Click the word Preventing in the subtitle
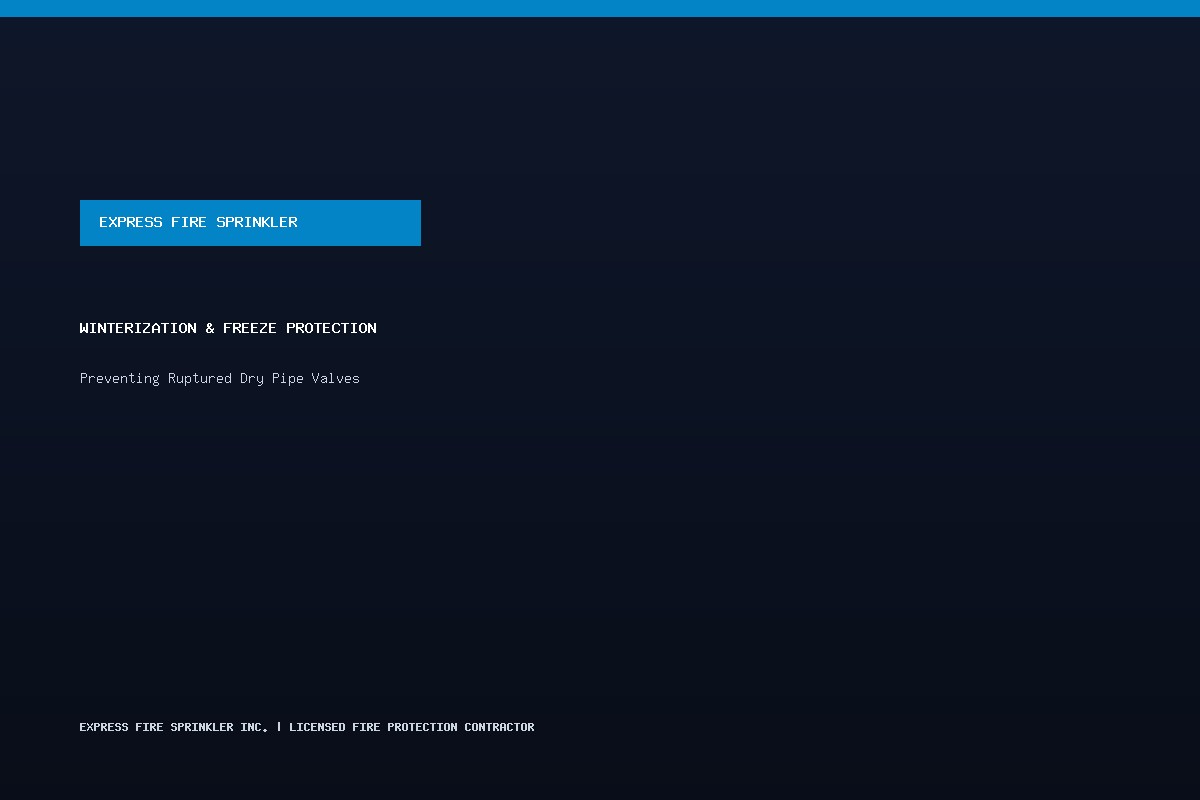This screenshot has height=800, width=1200. point(120,378)
